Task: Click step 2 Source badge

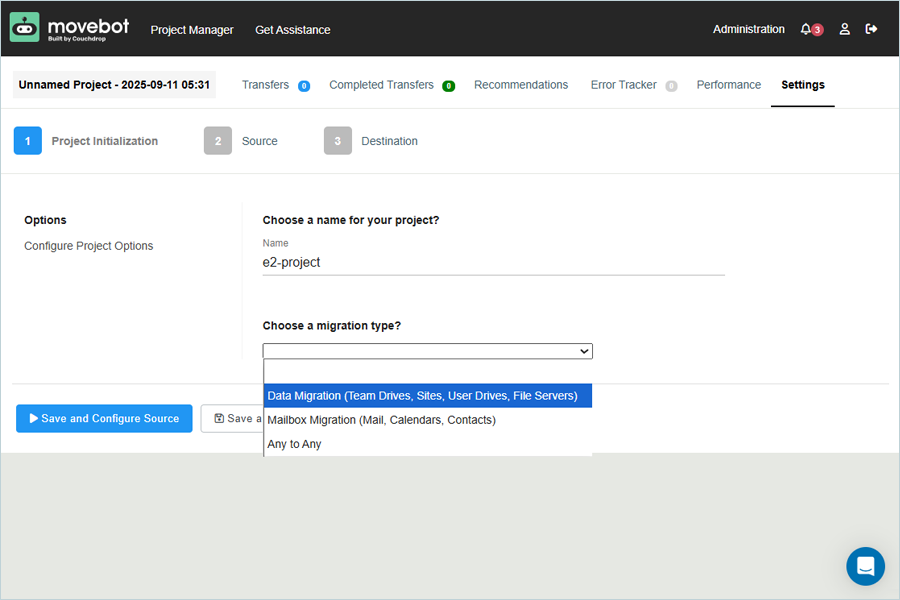Action: [x=217, y=141]
